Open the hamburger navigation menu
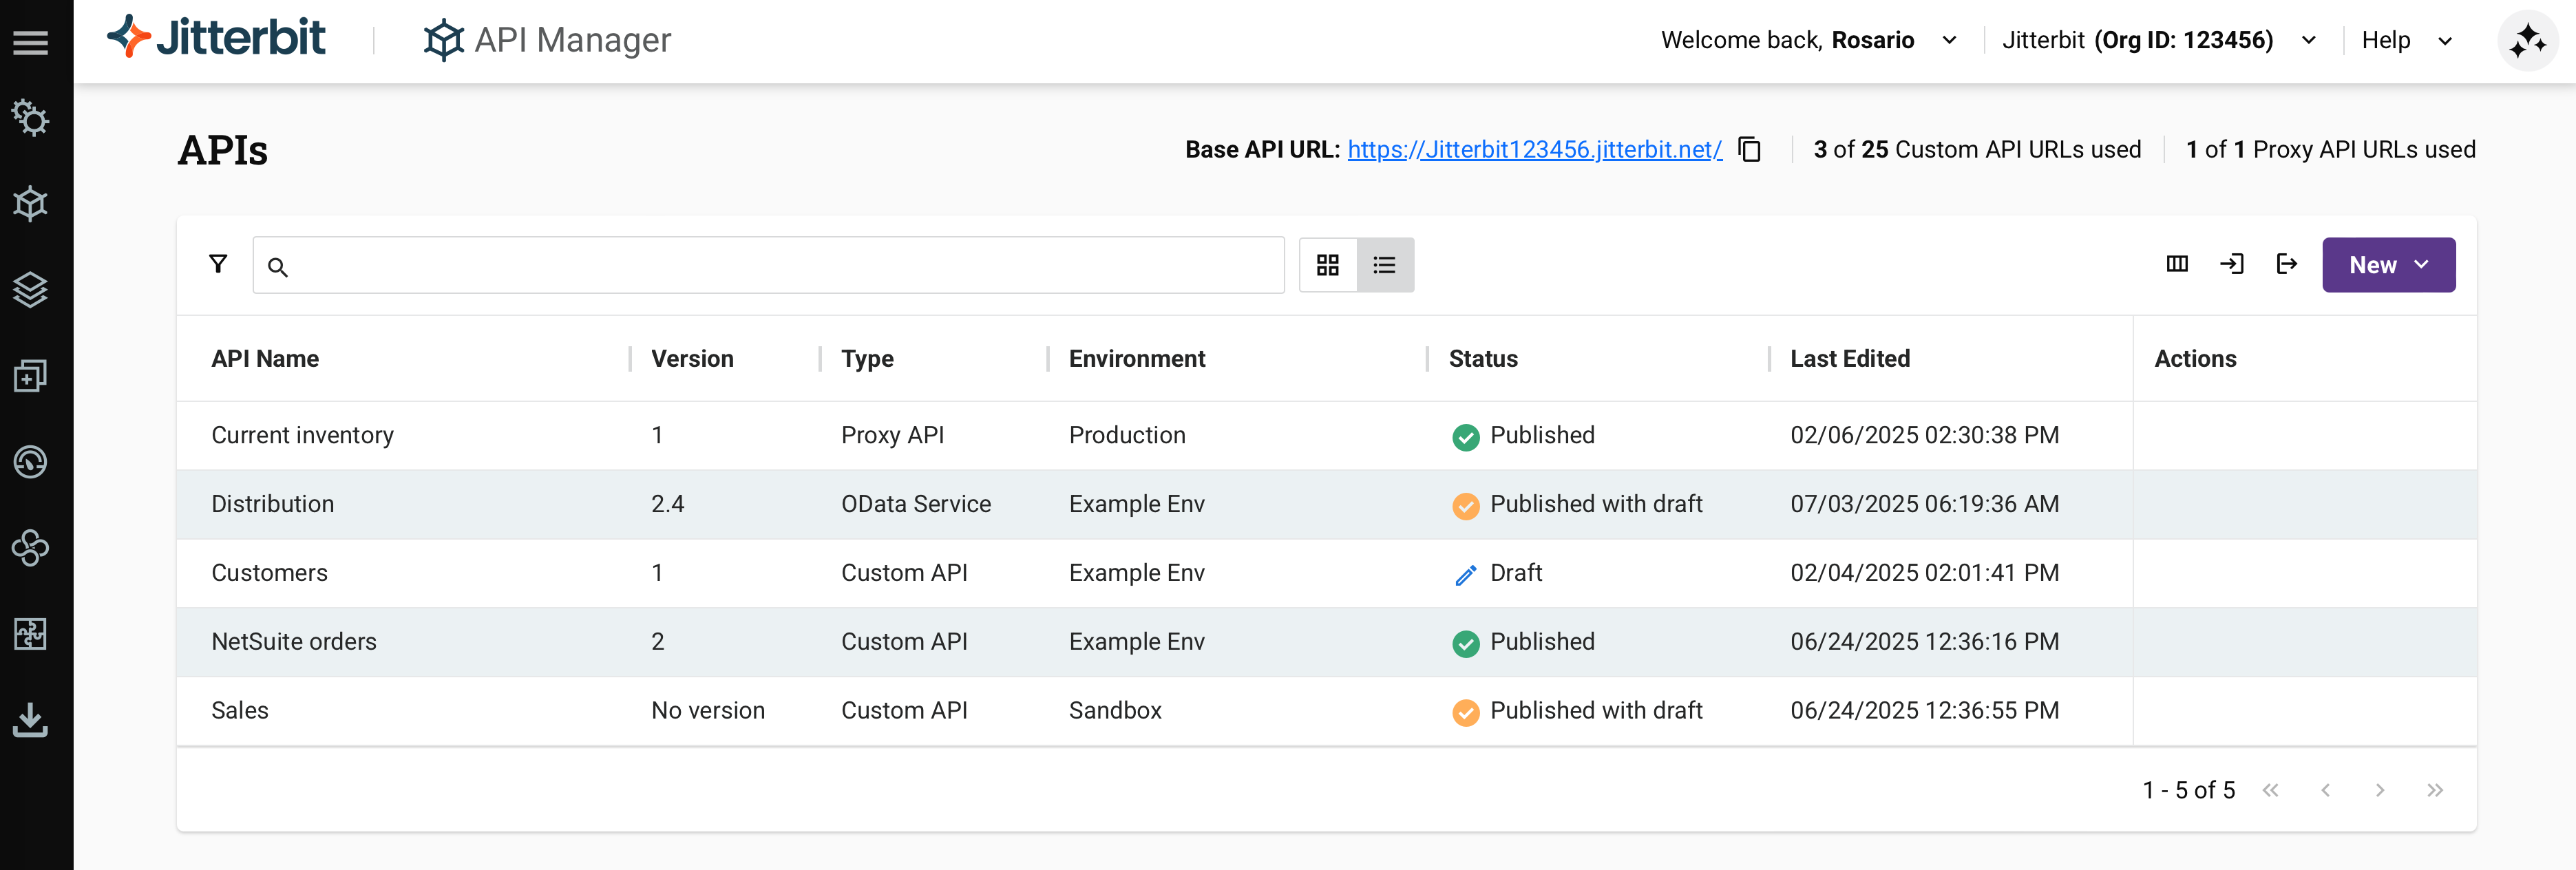The width and height of the screenshot is (2576, 870). pos(30,42)
